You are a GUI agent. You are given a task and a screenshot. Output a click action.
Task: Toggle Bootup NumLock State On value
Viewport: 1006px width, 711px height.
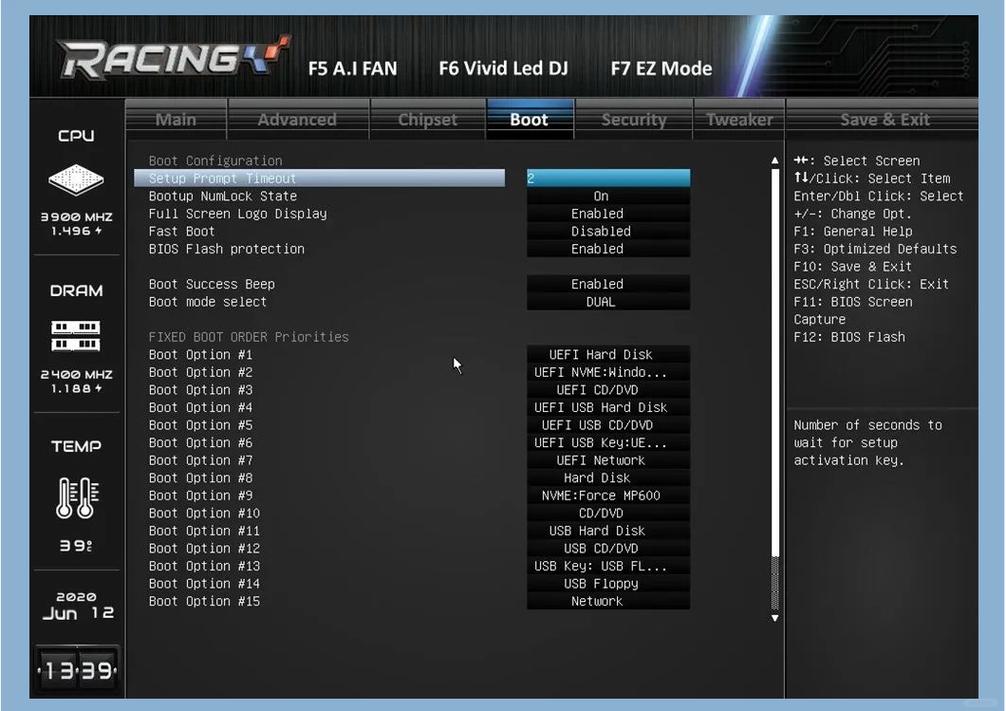pyautogui.click(x=608, y=196)
